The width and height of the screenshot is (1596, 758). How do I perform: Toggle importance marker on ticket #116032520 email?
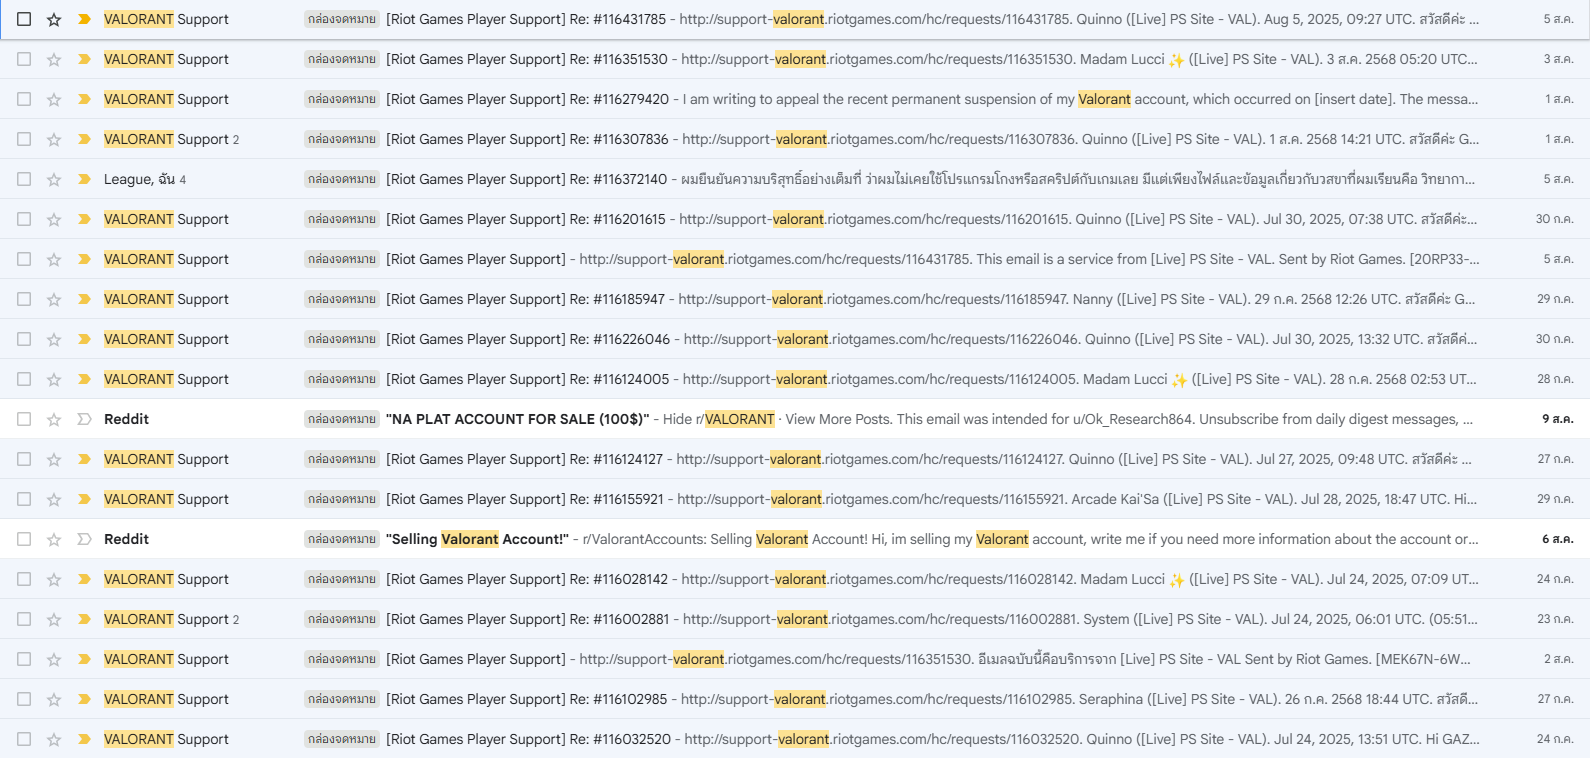tap(84, 739)
